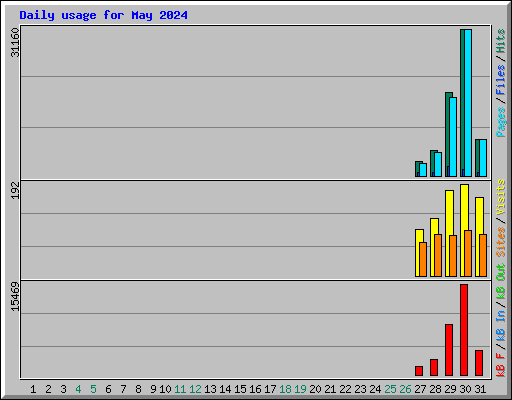Click the red kB bar for day 31
This screenshot has height=400, width=512.
point(479,363)
